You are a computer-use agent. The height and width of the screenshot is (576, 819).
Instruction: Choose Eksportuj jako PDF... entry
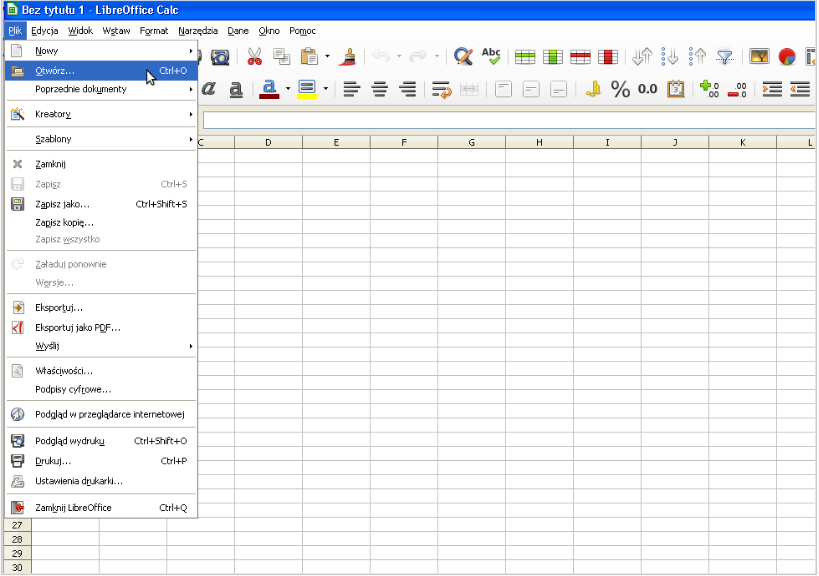101,327
